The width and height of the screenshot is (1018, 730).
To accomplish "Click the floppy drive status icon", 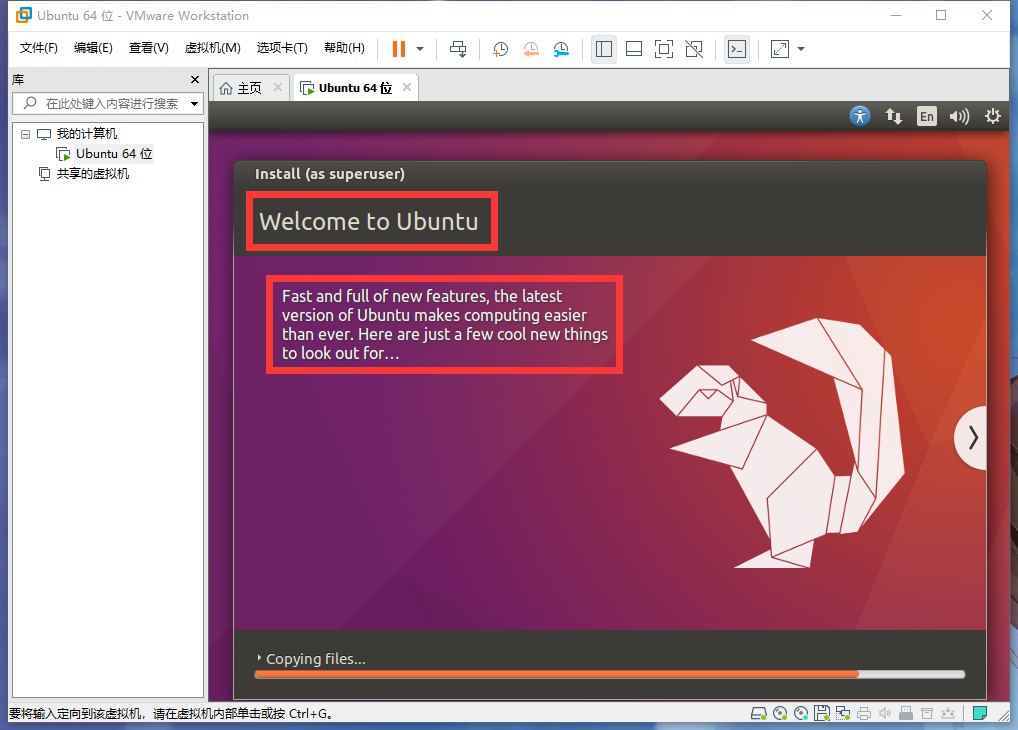I will point(822,714).
